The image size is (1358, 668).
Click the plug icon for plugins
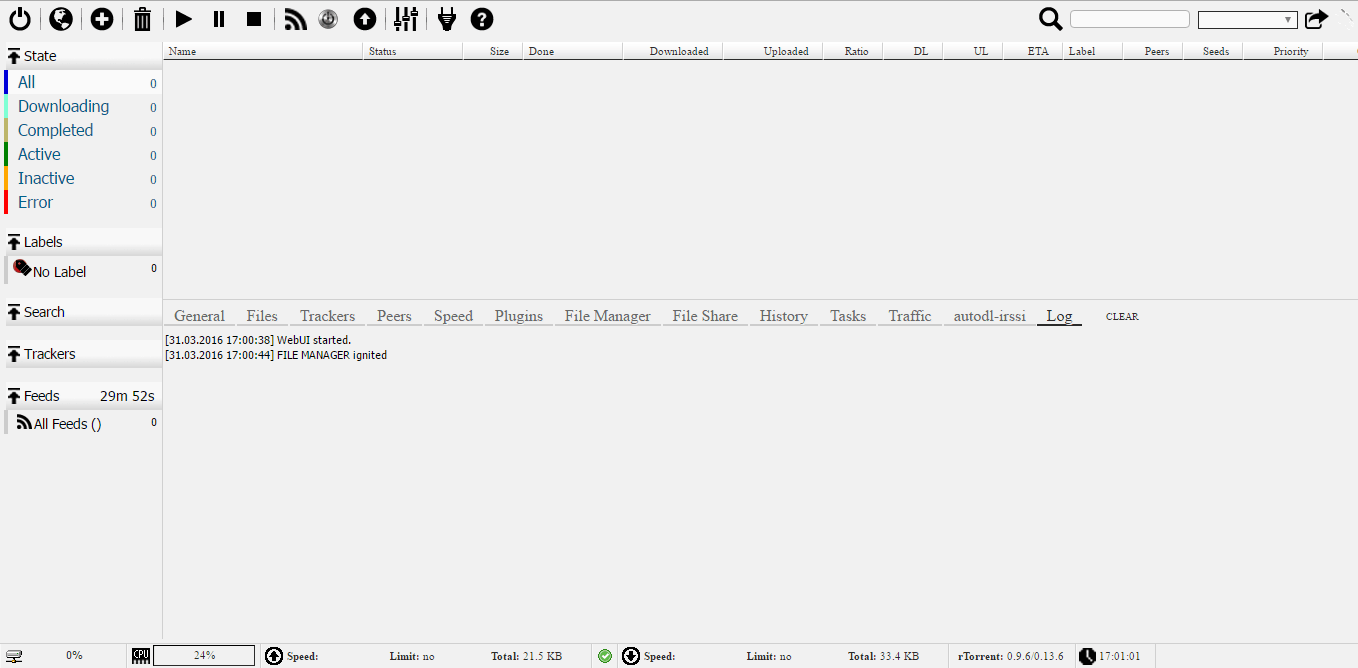coord(447,19)
